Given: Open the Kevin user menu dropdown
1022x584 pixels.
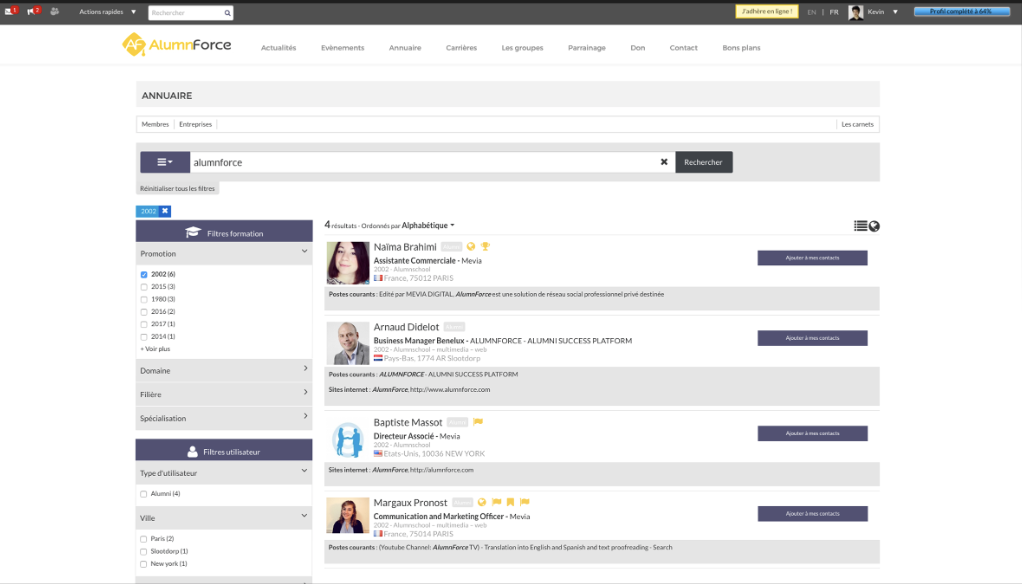Looking at the screenshot, I should [883, 12].
